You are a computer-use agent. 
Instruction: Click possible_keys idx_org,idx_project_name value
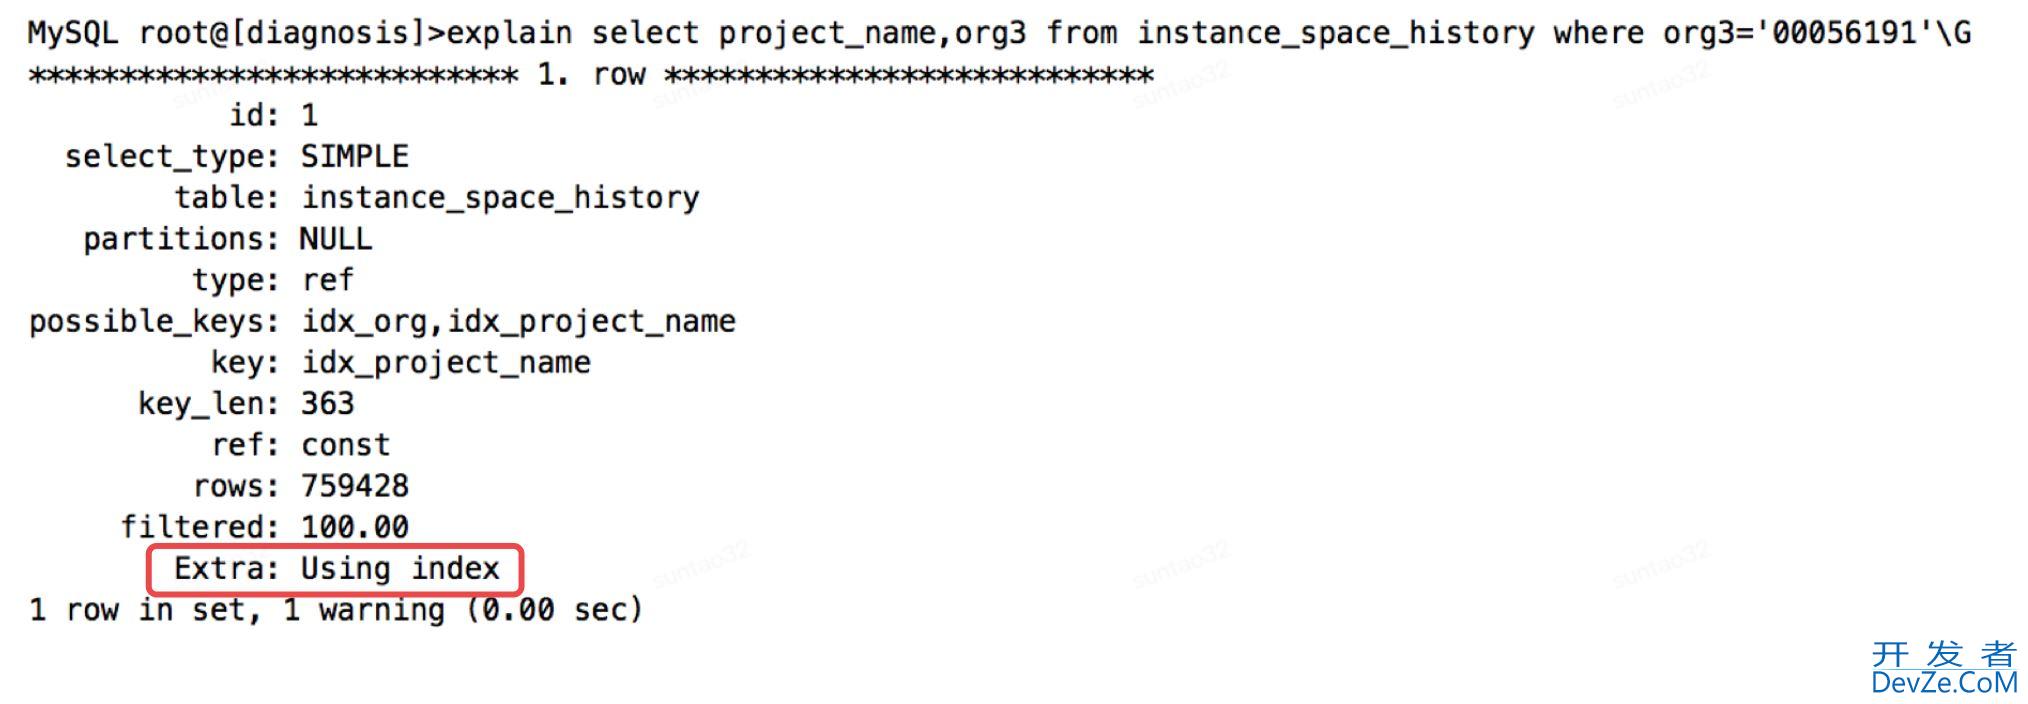click(x=518, y=322)
